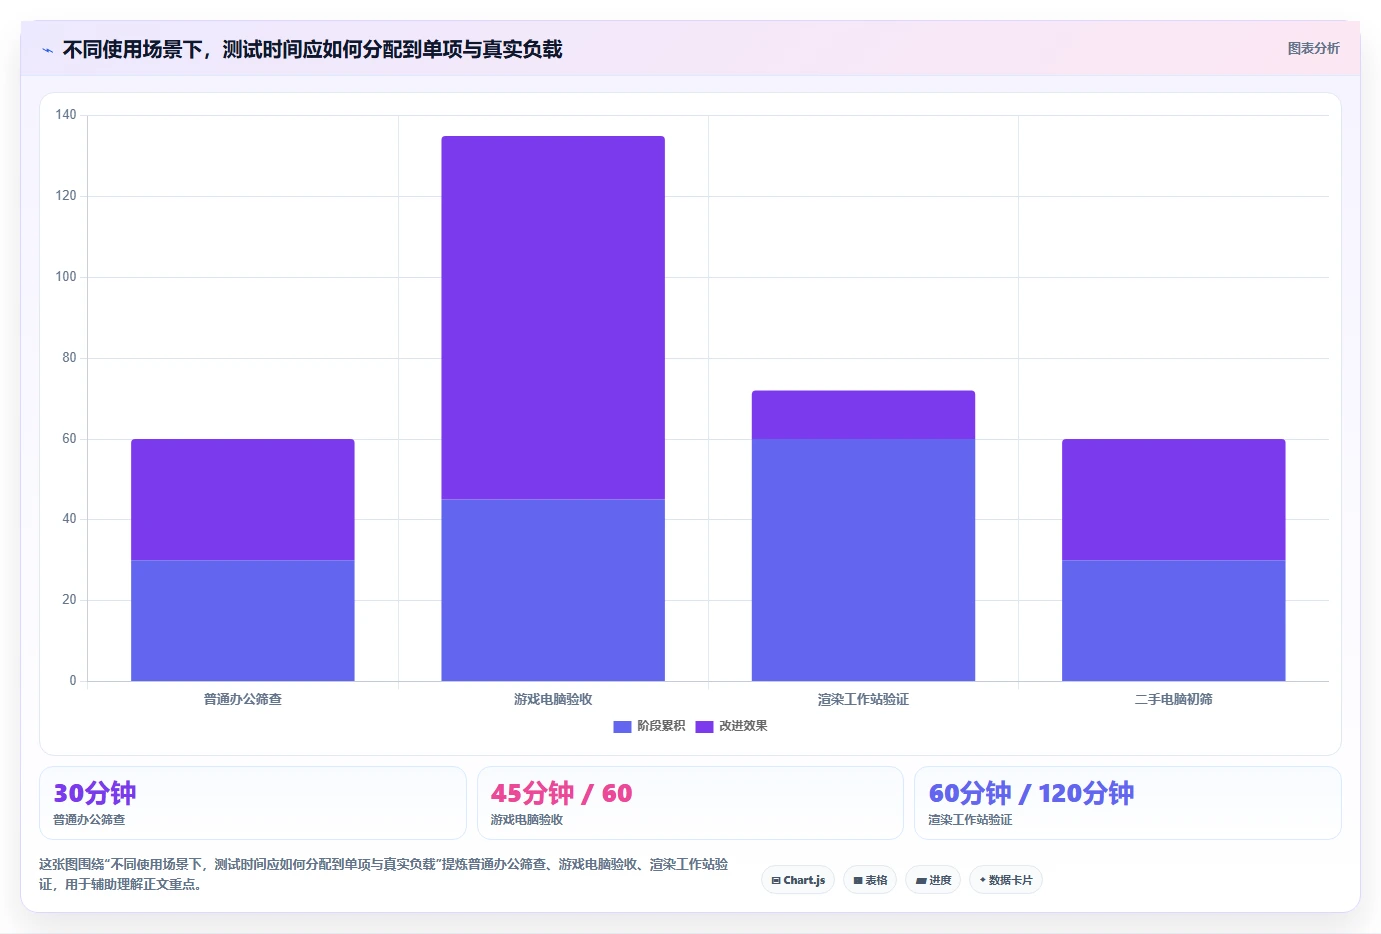Select the 表格 tag pill

[x=870, y=880]
